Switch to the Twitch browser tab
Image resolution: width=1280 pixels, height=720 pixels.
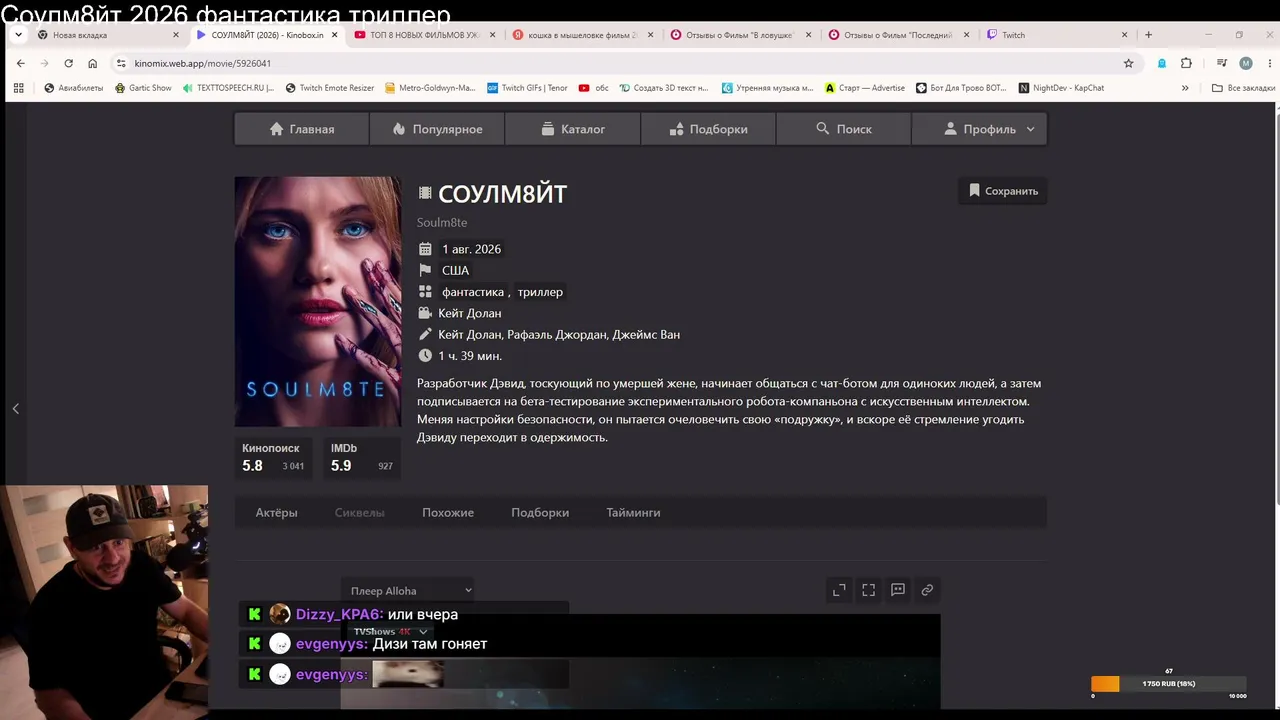(1058, 35)
